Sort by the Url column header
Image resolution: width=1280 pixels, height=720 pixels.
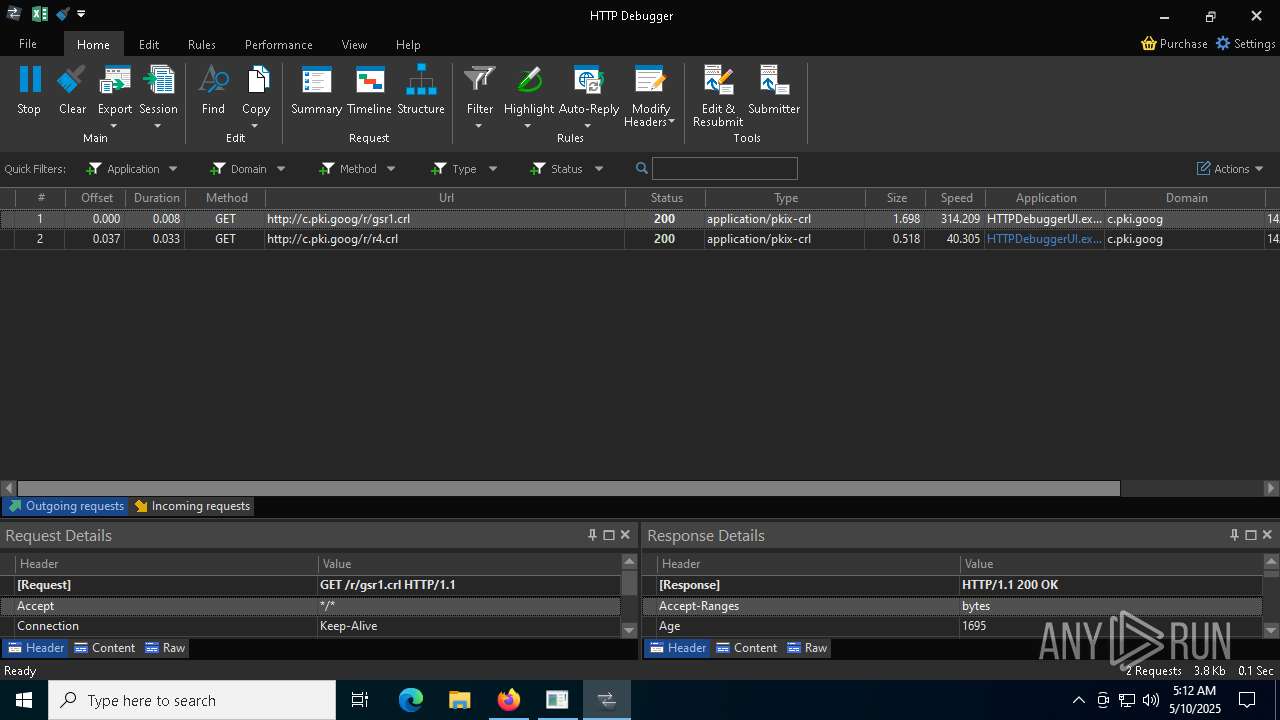[x=446, y=198]
